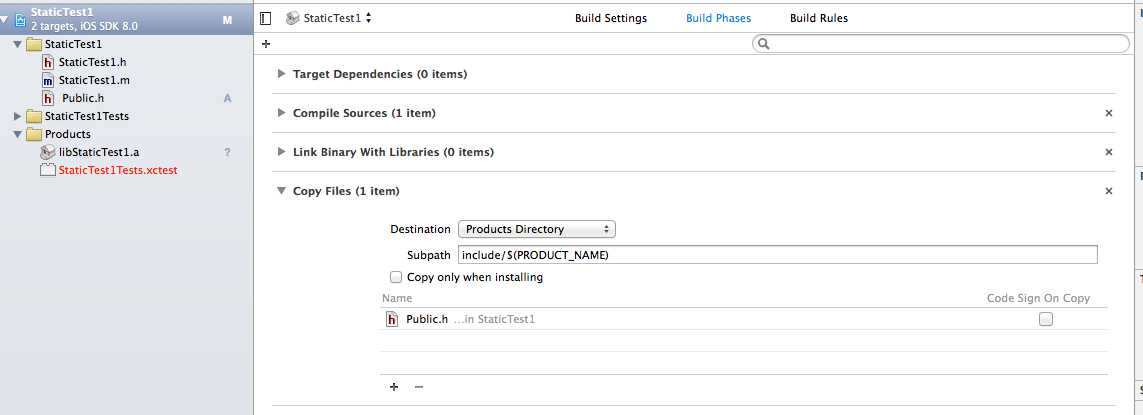Expand Target Dependencies section

click(281, 74)
